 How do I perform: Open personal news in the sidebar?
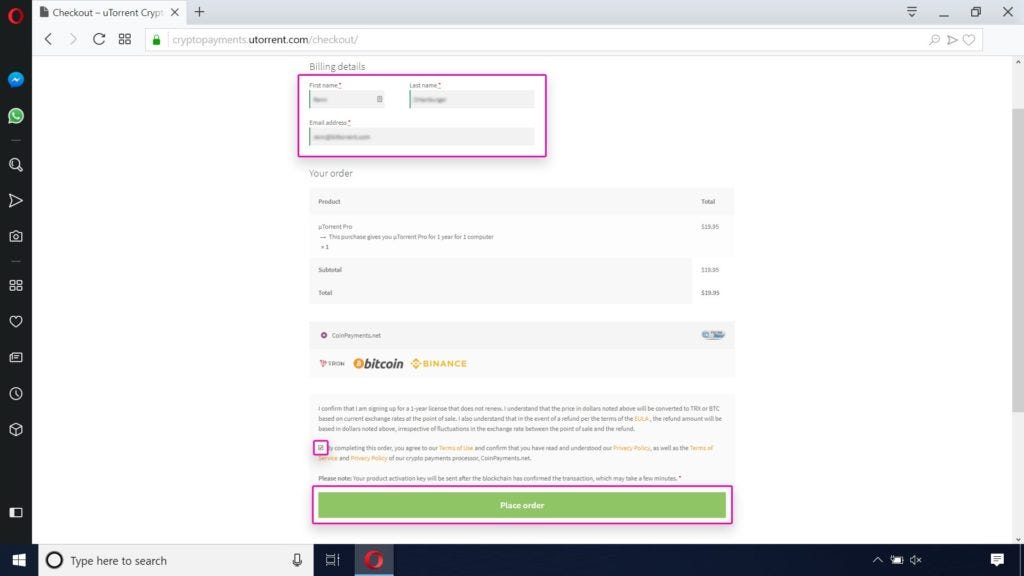pyautogui.click(x=16, y=357)
